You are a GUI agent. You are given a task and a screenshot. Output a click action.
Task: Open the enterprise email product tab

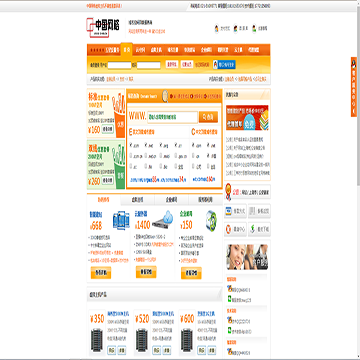coord(172,200)
